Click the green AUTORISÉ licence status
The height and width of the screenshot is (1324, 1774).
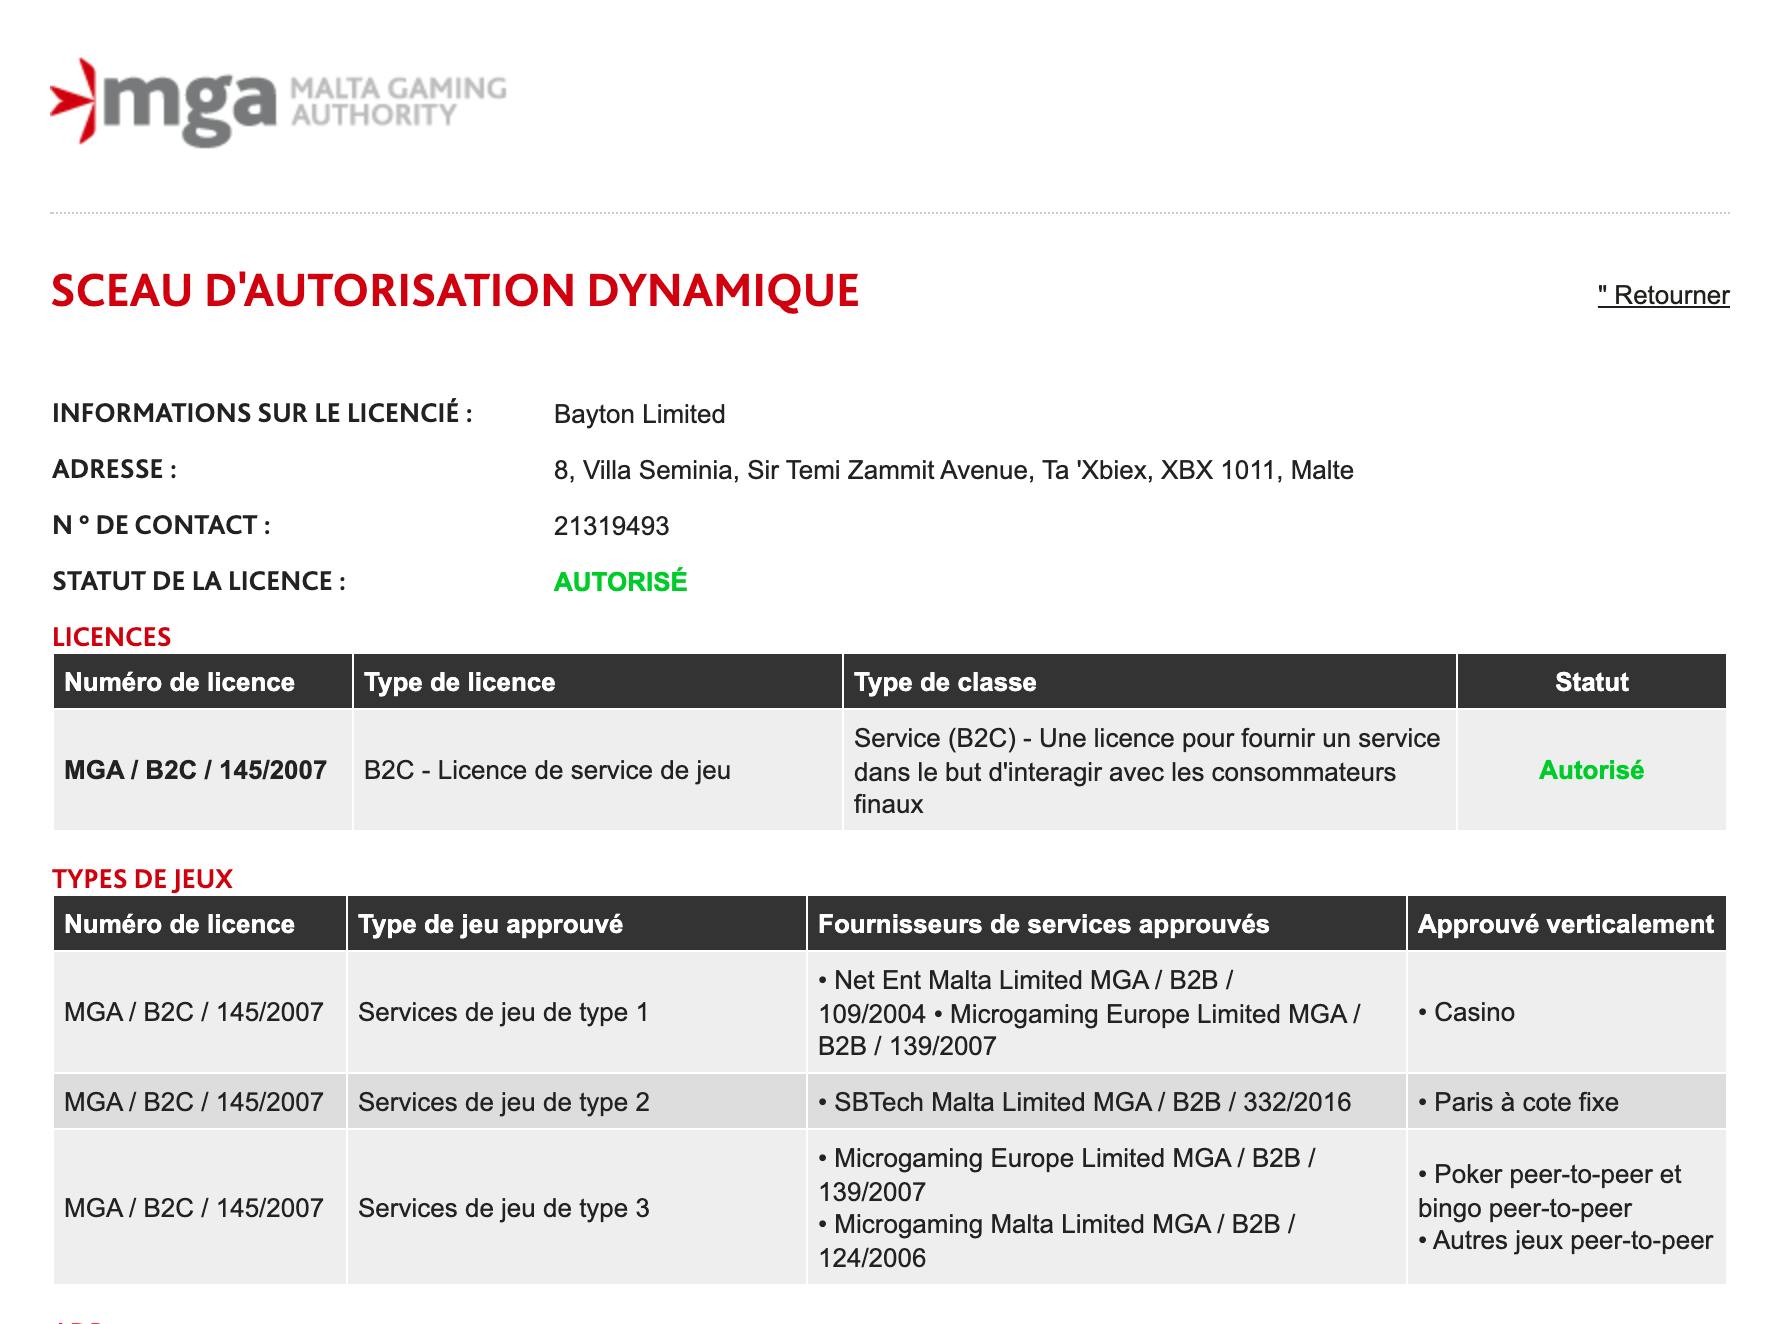tap(620, 582)
